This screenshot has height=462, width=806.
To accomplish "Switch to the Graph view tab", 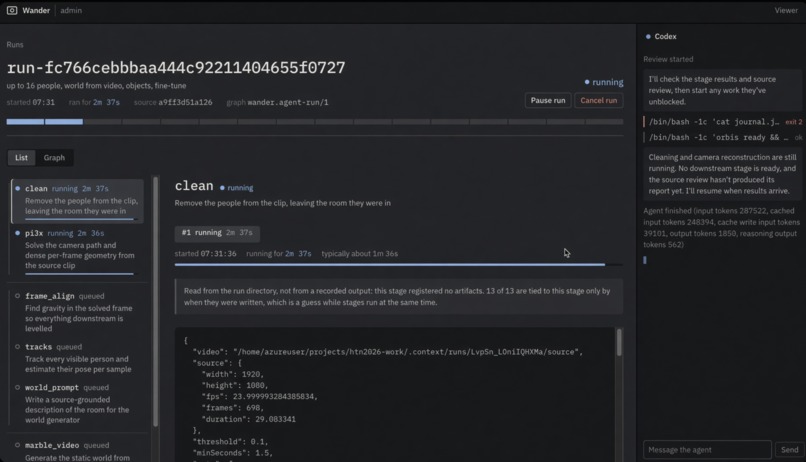I will [x=54, y=158].
